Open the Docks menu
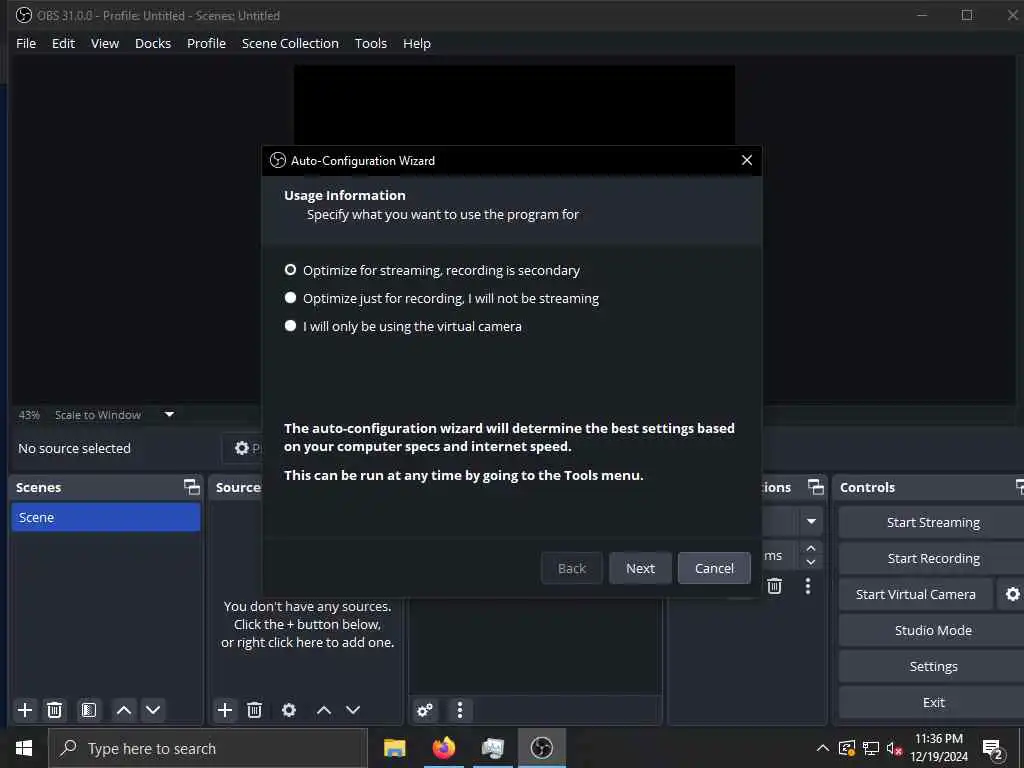 tap(153, 43)
